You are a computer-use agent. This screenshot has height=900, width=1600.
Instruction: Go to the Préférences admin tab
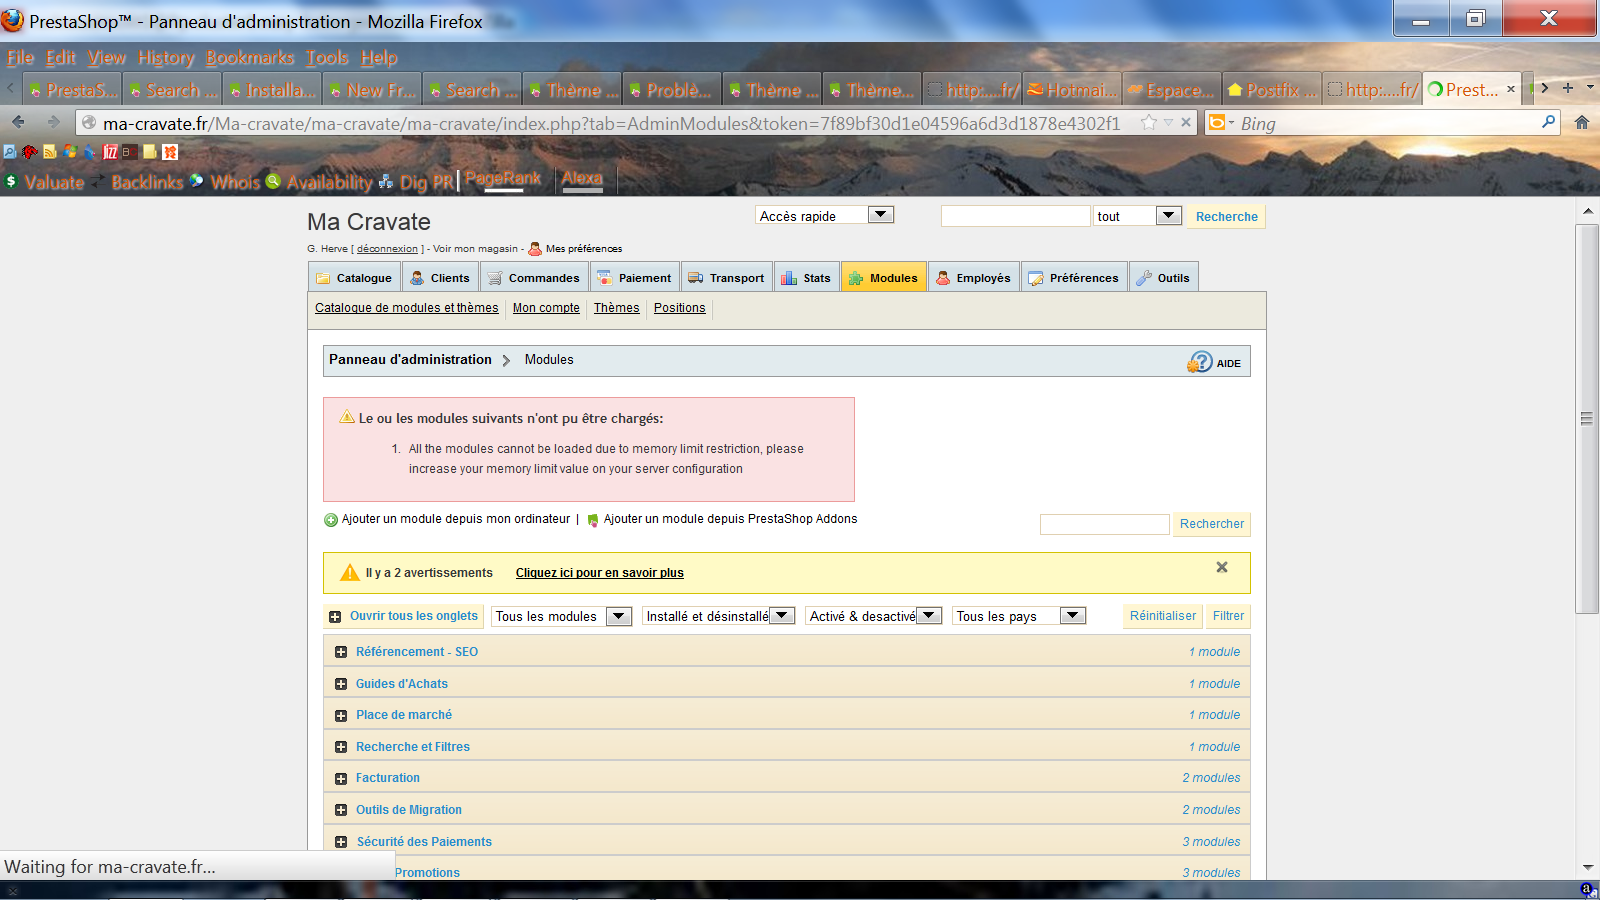(1074, 277)
